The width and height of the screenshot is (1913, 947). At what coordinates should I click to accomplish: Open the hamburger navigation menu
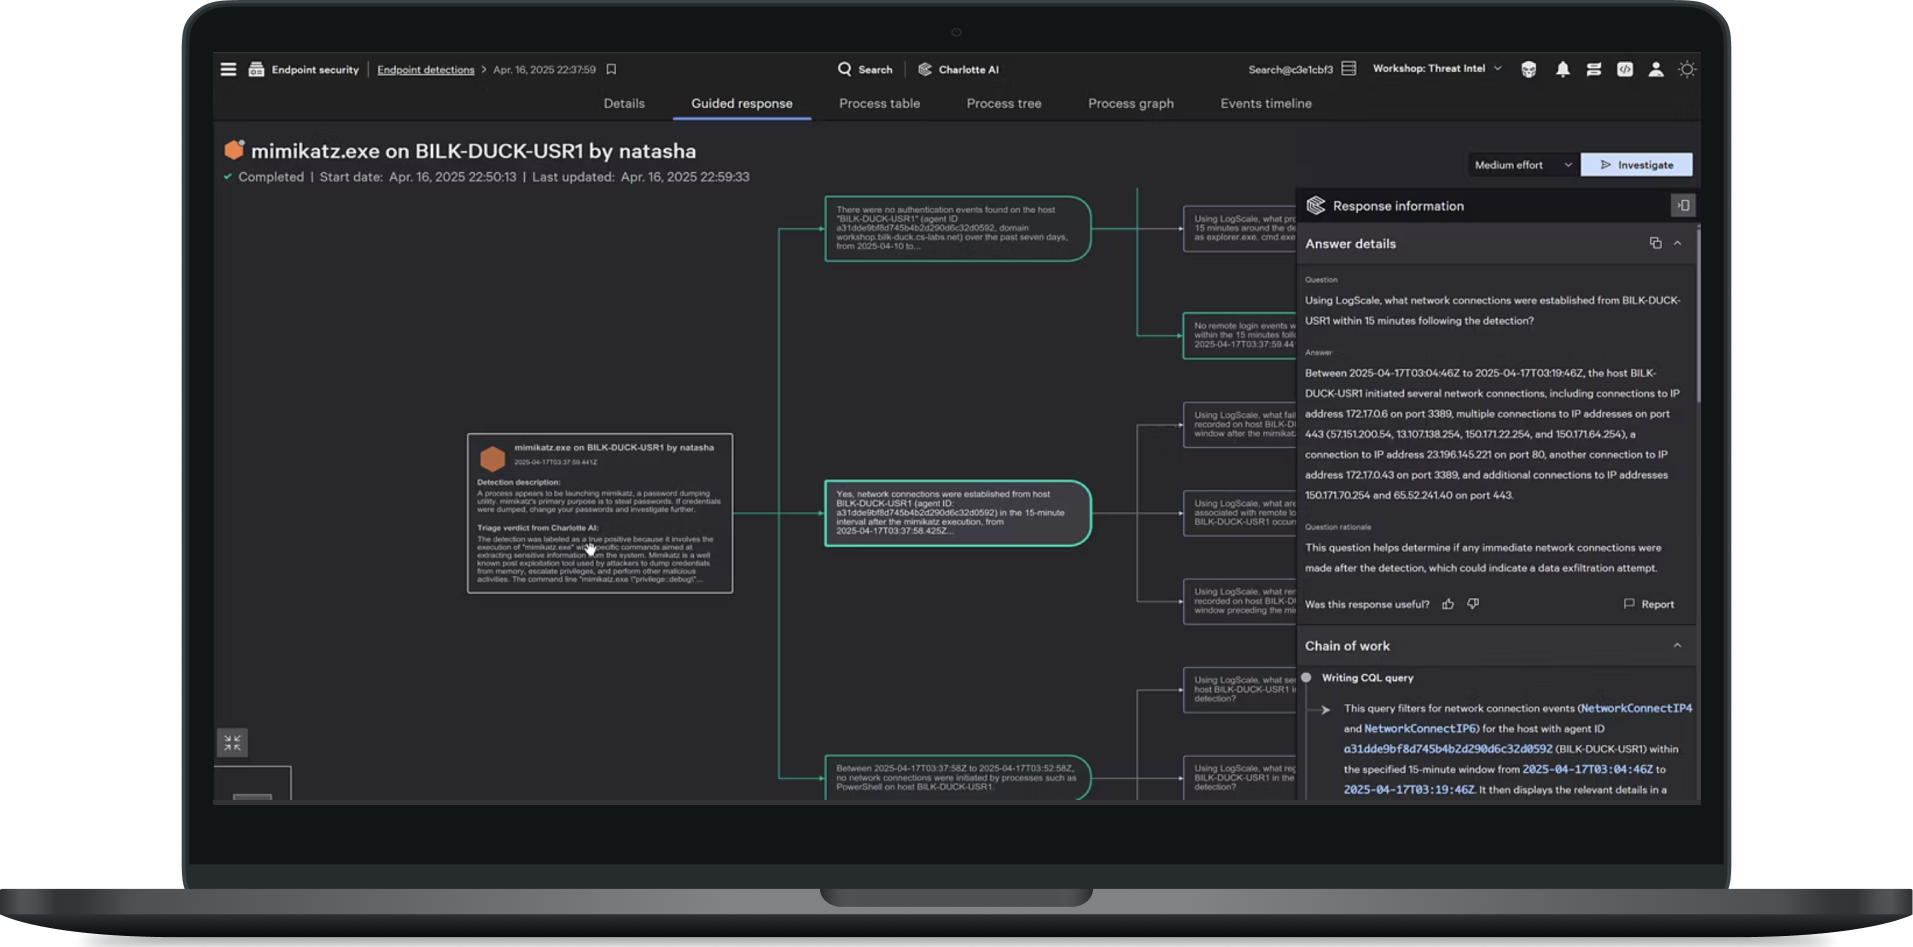tap(228, 69)
